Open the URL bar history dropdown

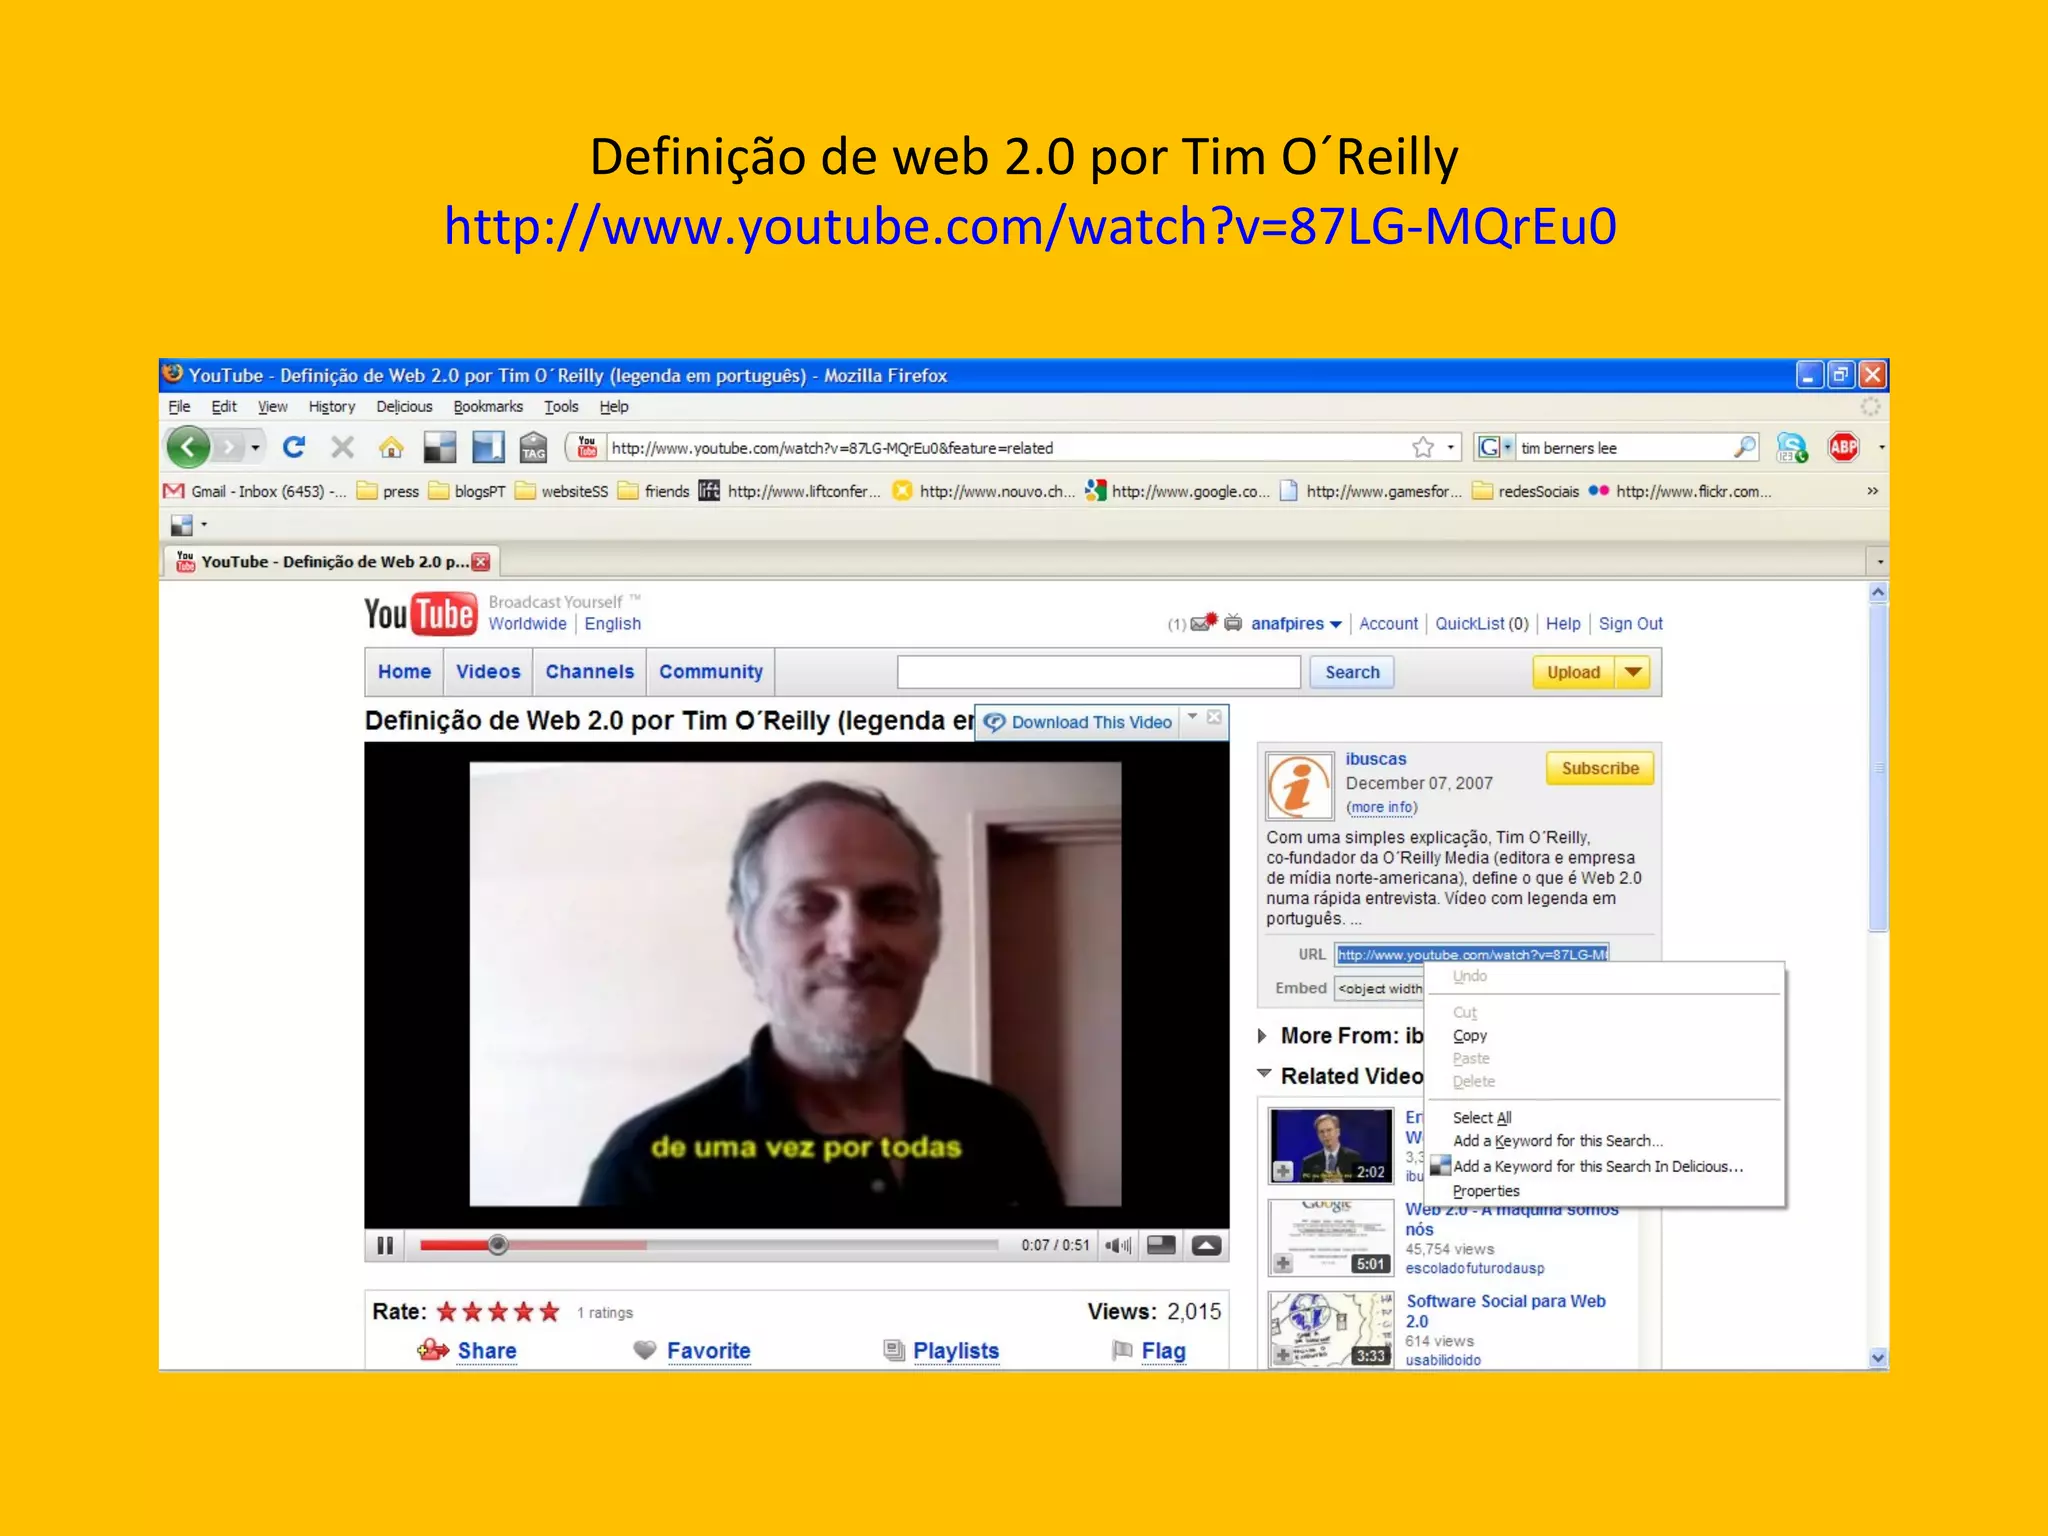tap(1450, 447)
